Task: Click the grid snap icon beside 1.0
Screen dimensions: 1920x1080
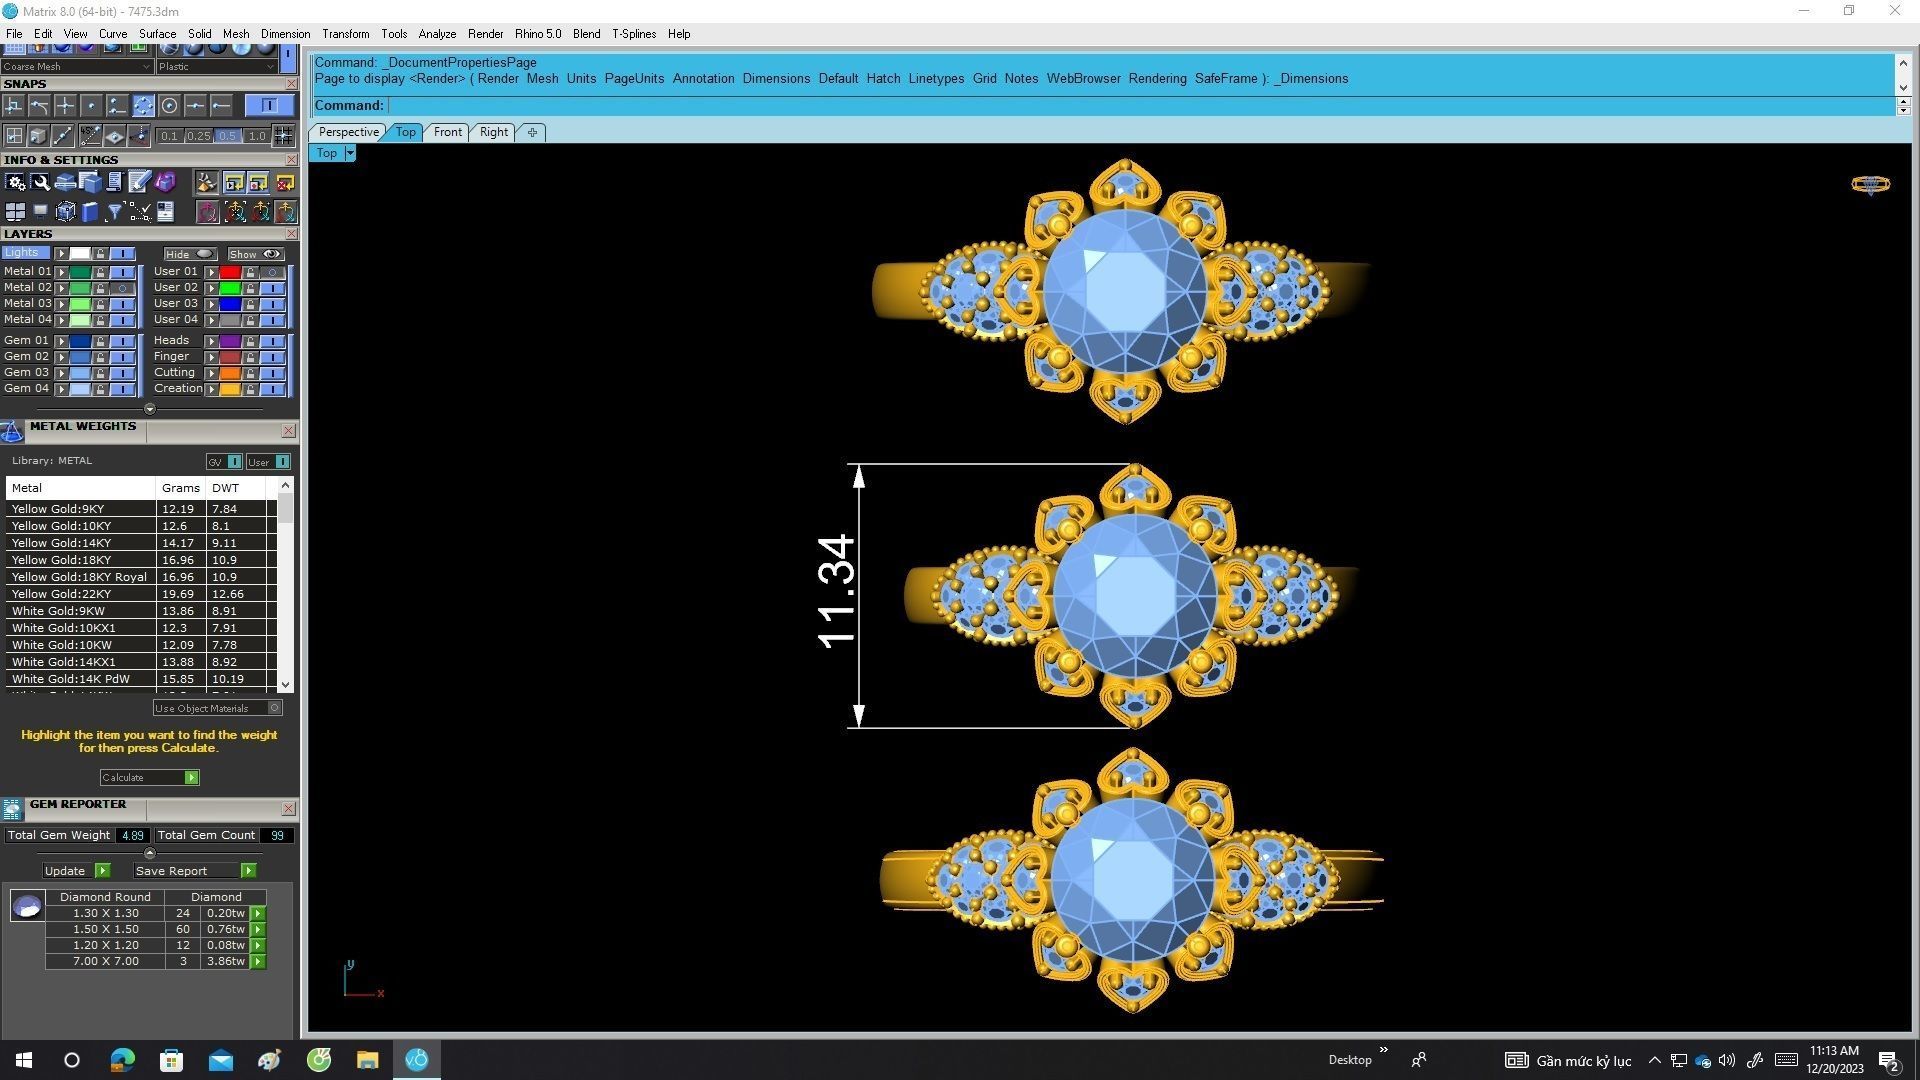Action: coord(284,135)
